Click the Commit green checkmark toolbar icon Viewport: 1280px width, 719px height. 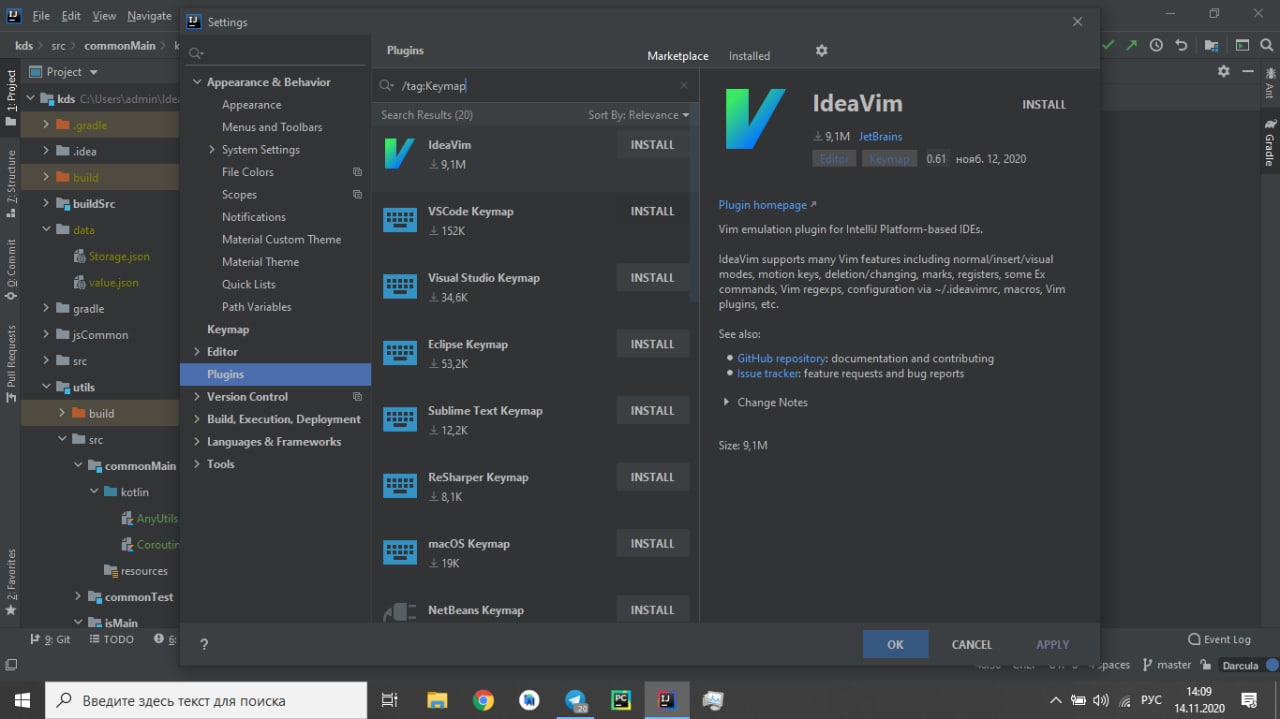[1109, 45]
